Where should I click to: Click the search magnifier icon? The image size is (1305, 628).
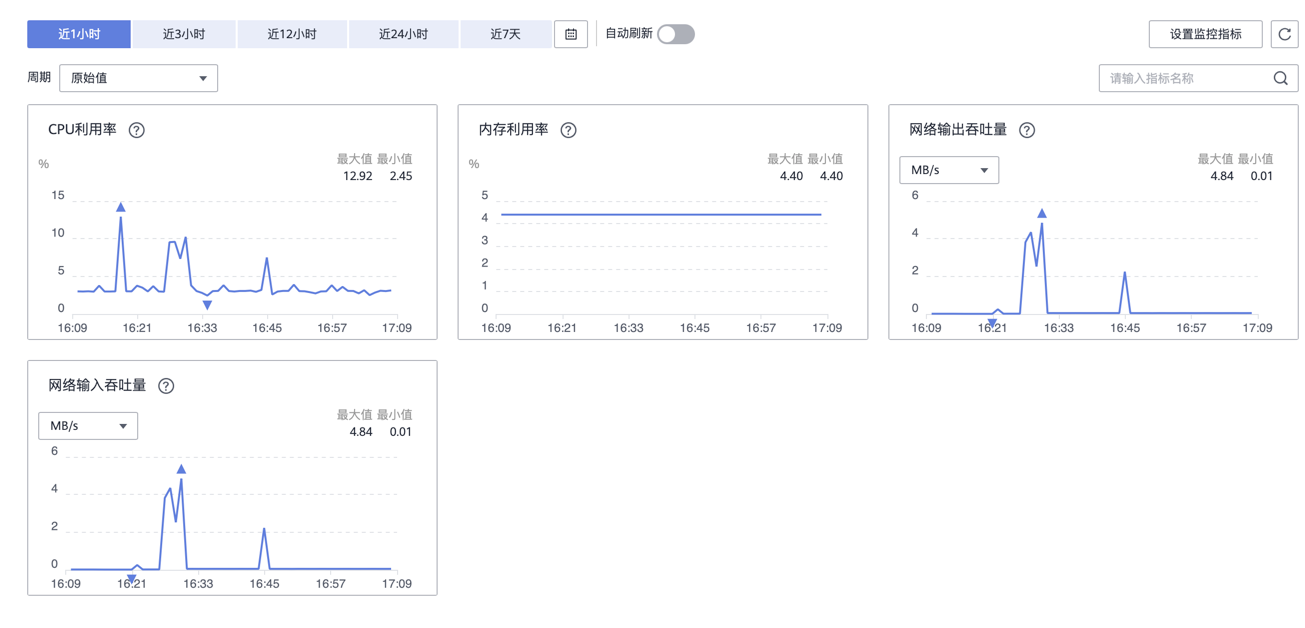(x=1280, y=78)
